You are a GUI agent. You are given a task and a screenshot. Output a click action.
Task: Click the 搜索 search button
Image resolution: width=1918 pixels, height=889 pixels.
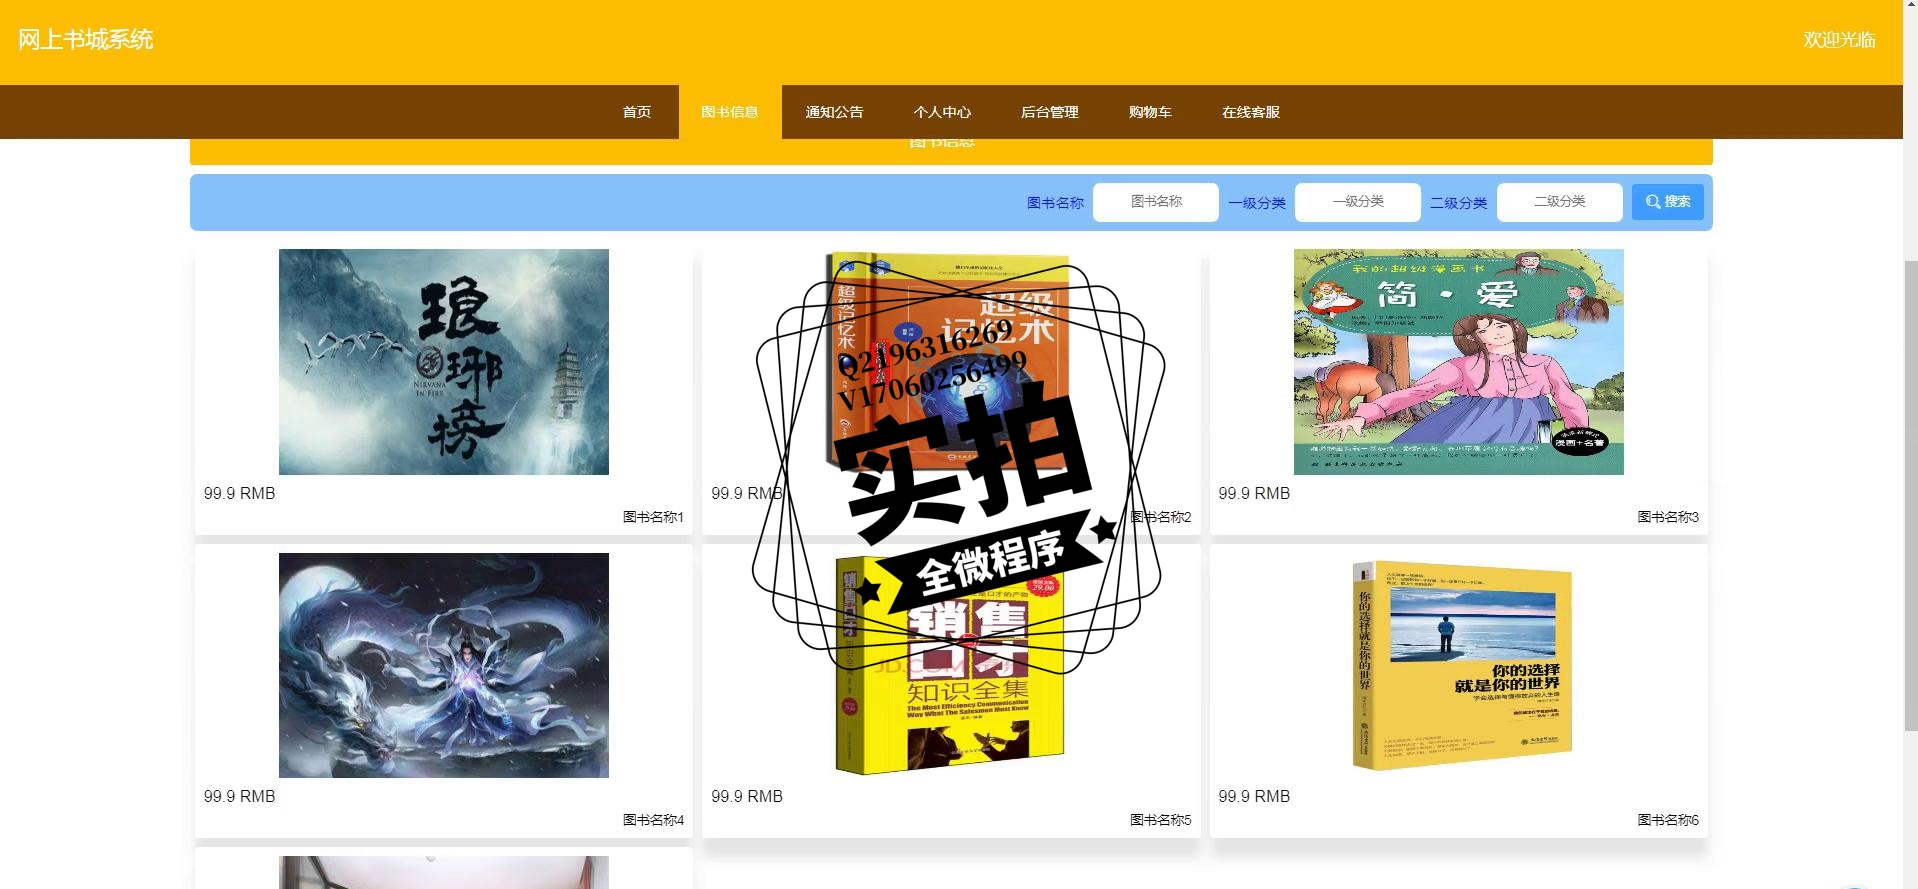[x=1668, y=202]
